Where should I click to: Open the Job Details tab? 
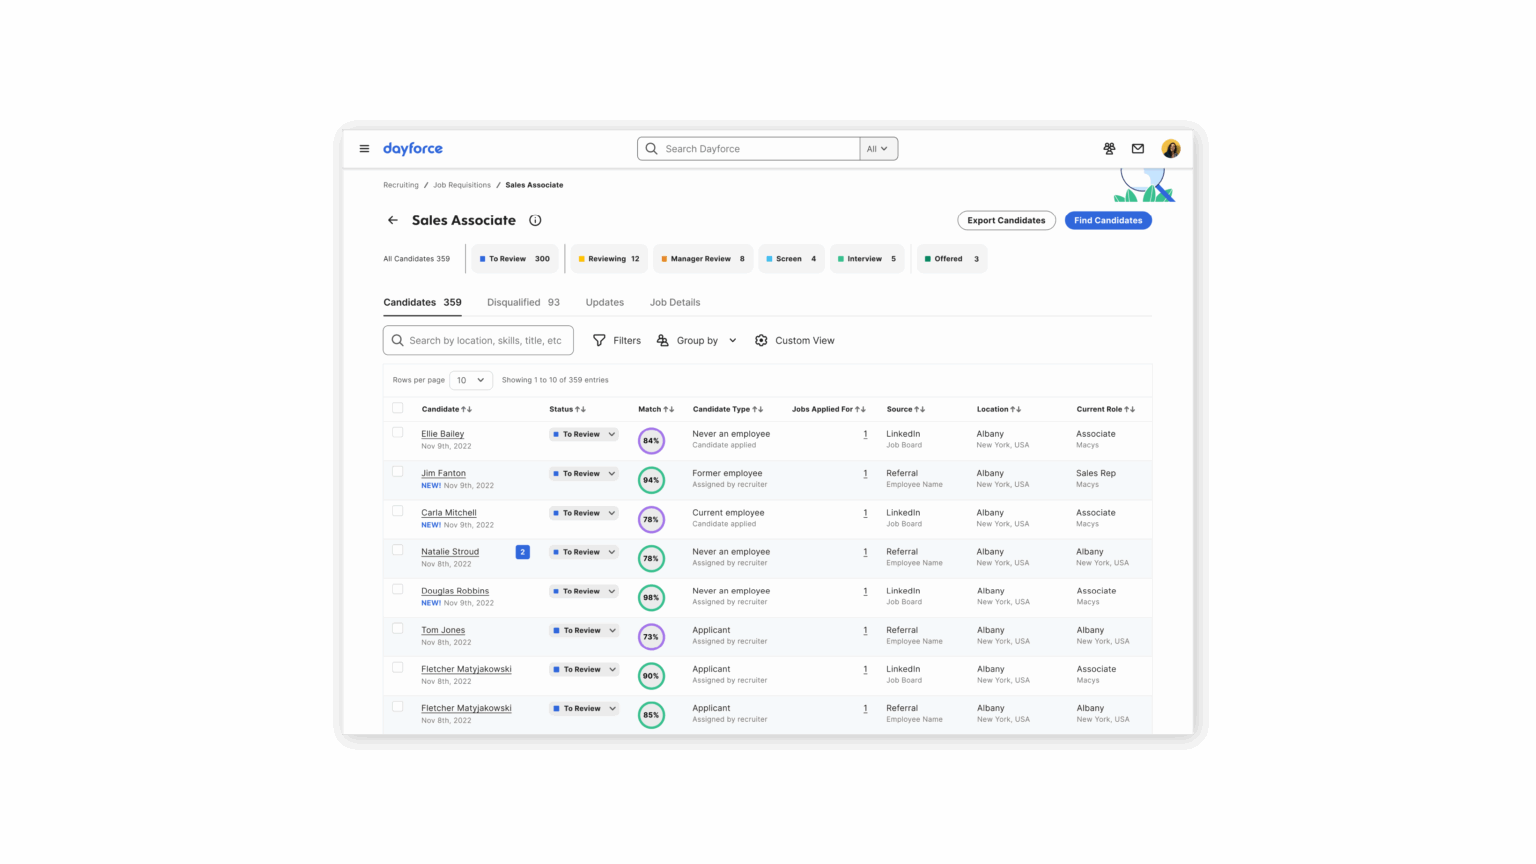(x=675, y=302)
